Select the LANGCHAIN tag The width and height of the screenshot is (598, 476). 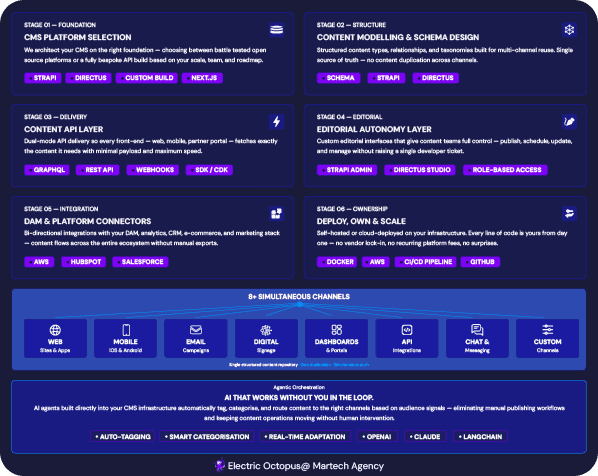pyautogui.click(x=481, y=436)
